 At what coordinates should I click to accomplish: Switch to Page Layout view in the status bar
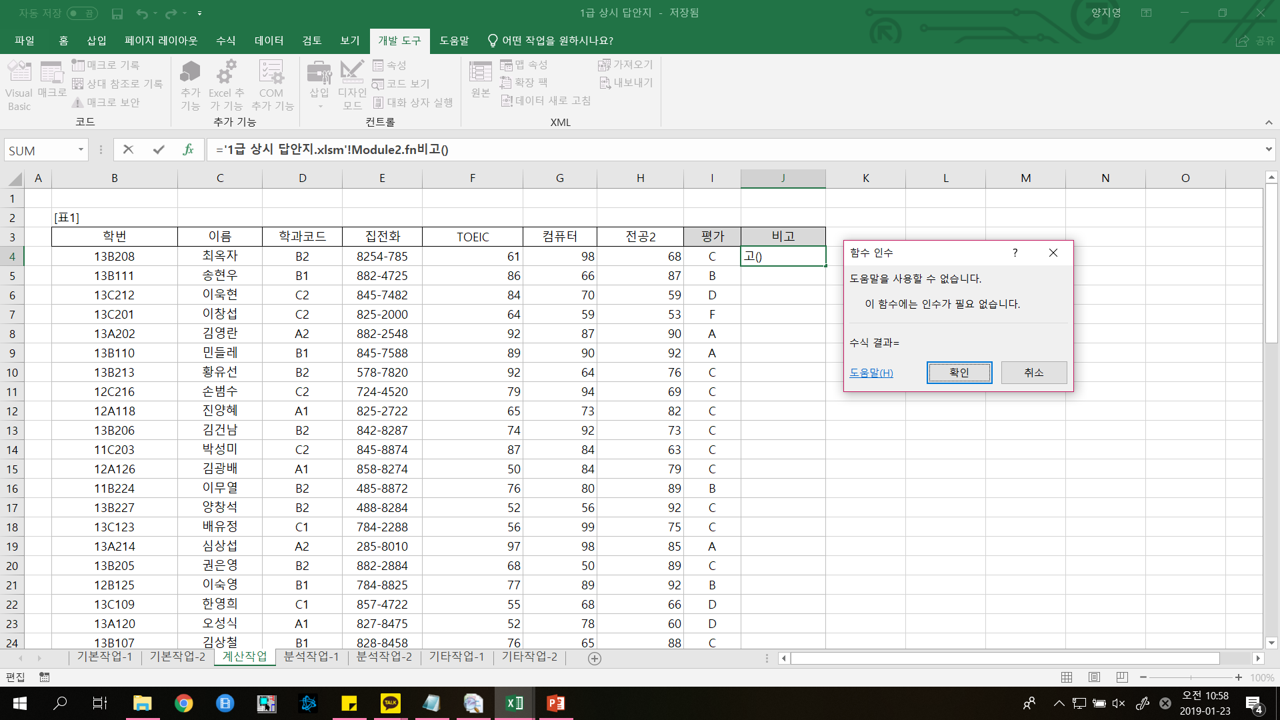pyautogui.click(x=1094, y=677)
